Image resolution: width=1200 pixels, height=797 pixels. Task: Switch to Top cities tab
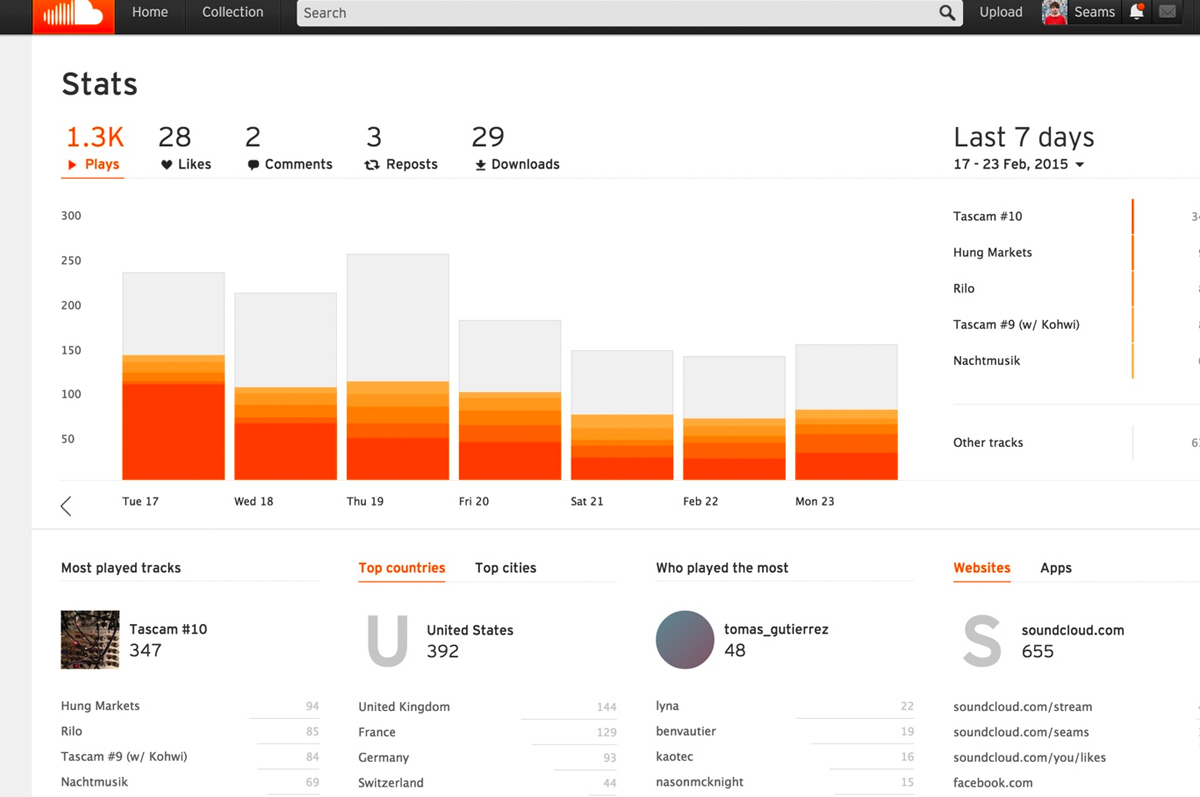coord(505,568)
